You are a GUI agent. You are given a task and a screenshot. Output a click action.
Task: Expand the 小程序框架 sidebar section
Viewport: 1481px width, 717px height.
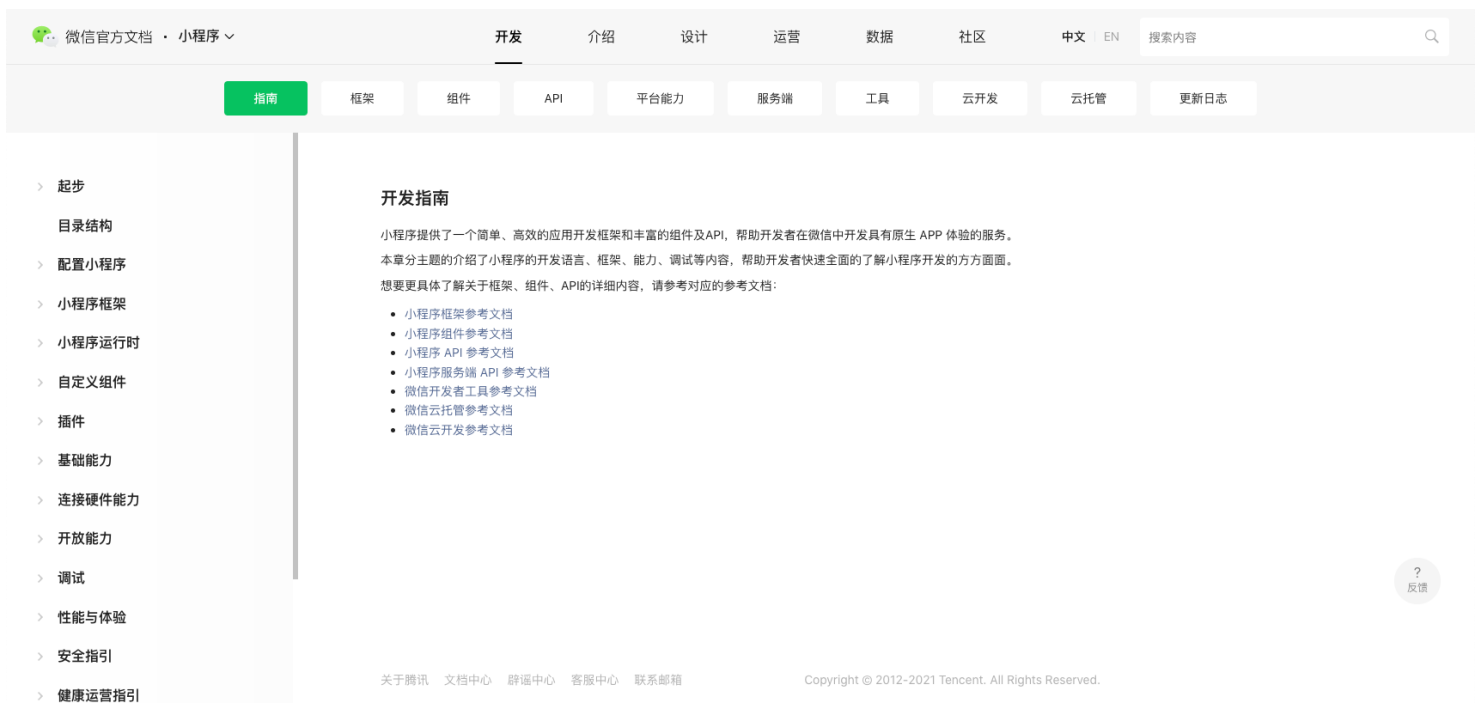click(92, 304)
